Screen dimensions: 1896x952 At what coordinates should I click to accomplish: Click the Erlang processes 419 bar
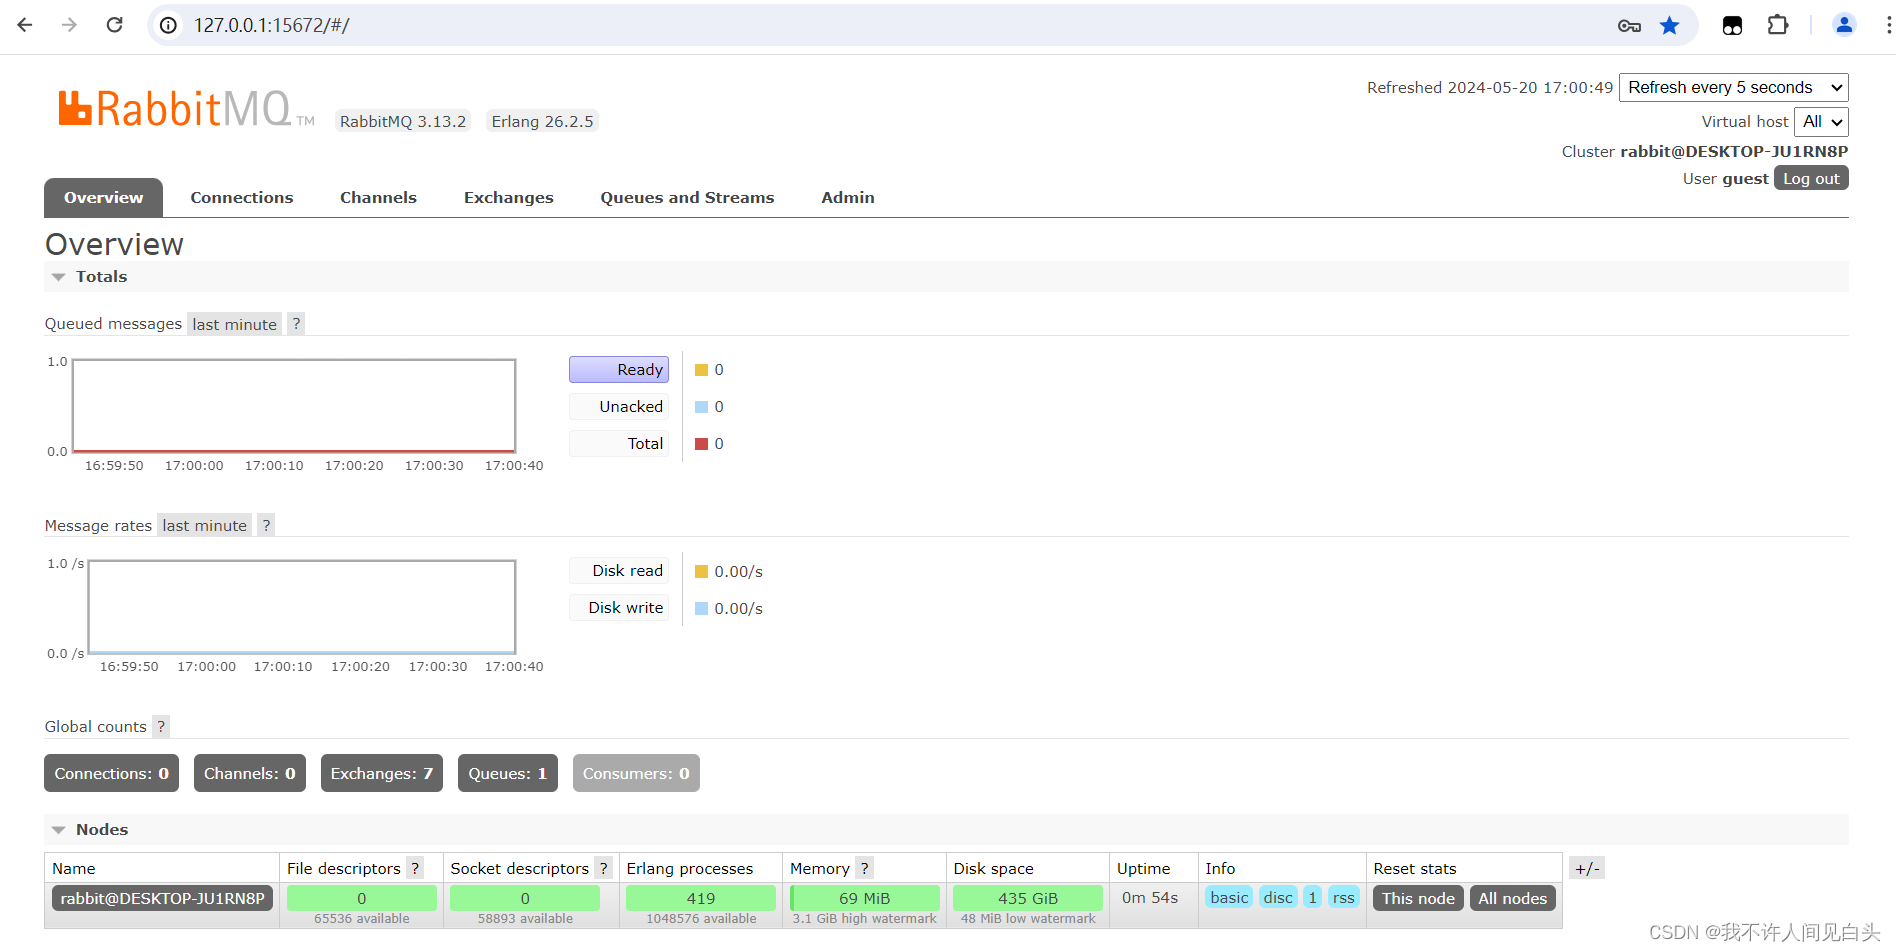(701, 898)
